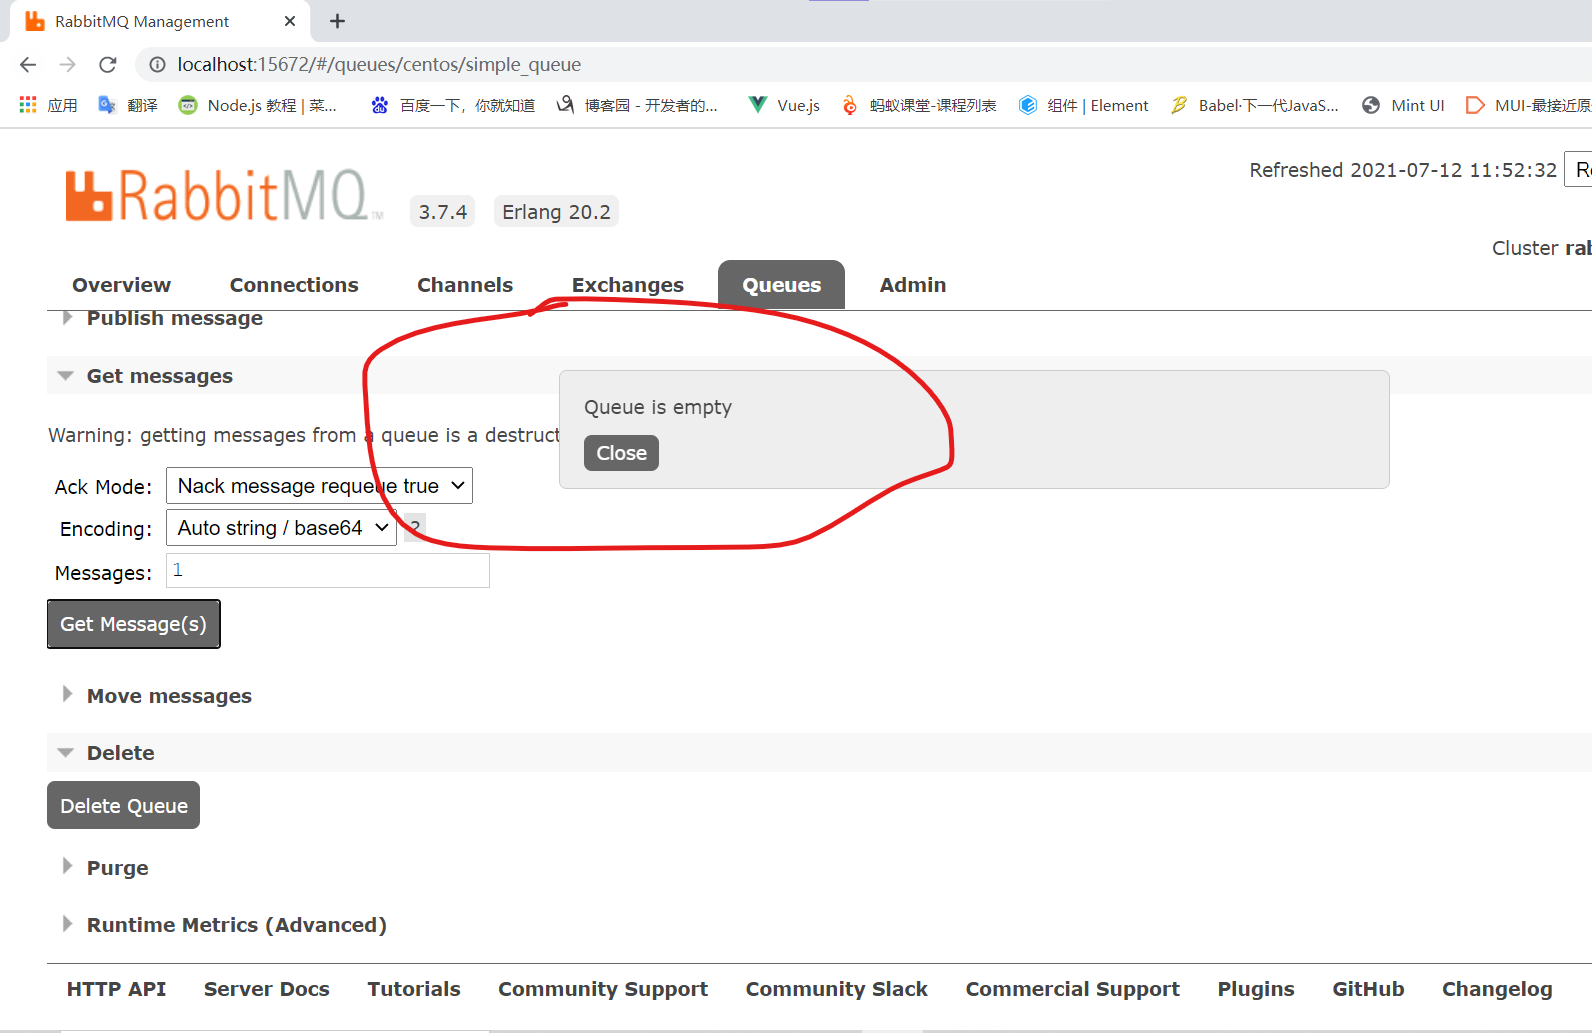
Task: Open the 百度一下 bookmark
Action: pyautogui.click(x=452, y=105)
